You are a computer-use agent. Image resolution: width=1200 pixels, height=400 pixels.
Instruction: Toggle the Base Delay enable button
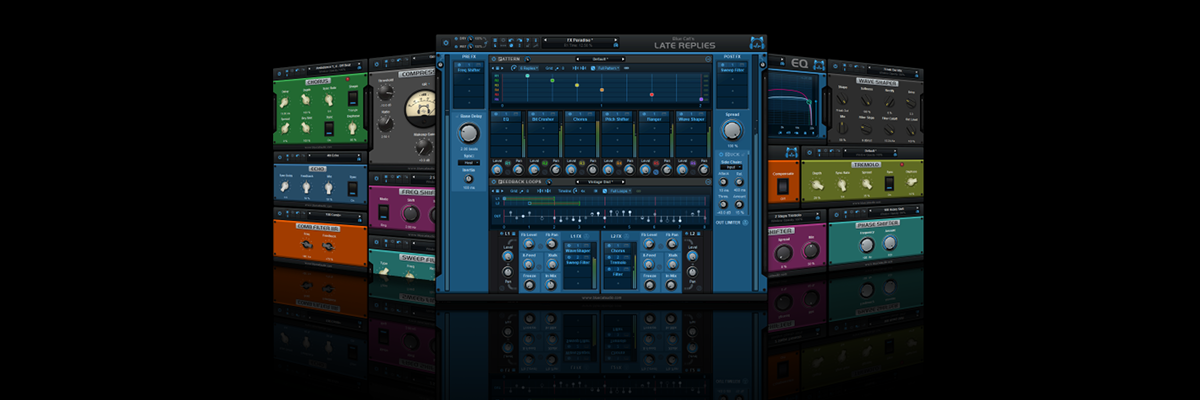[x=457, y=116]
